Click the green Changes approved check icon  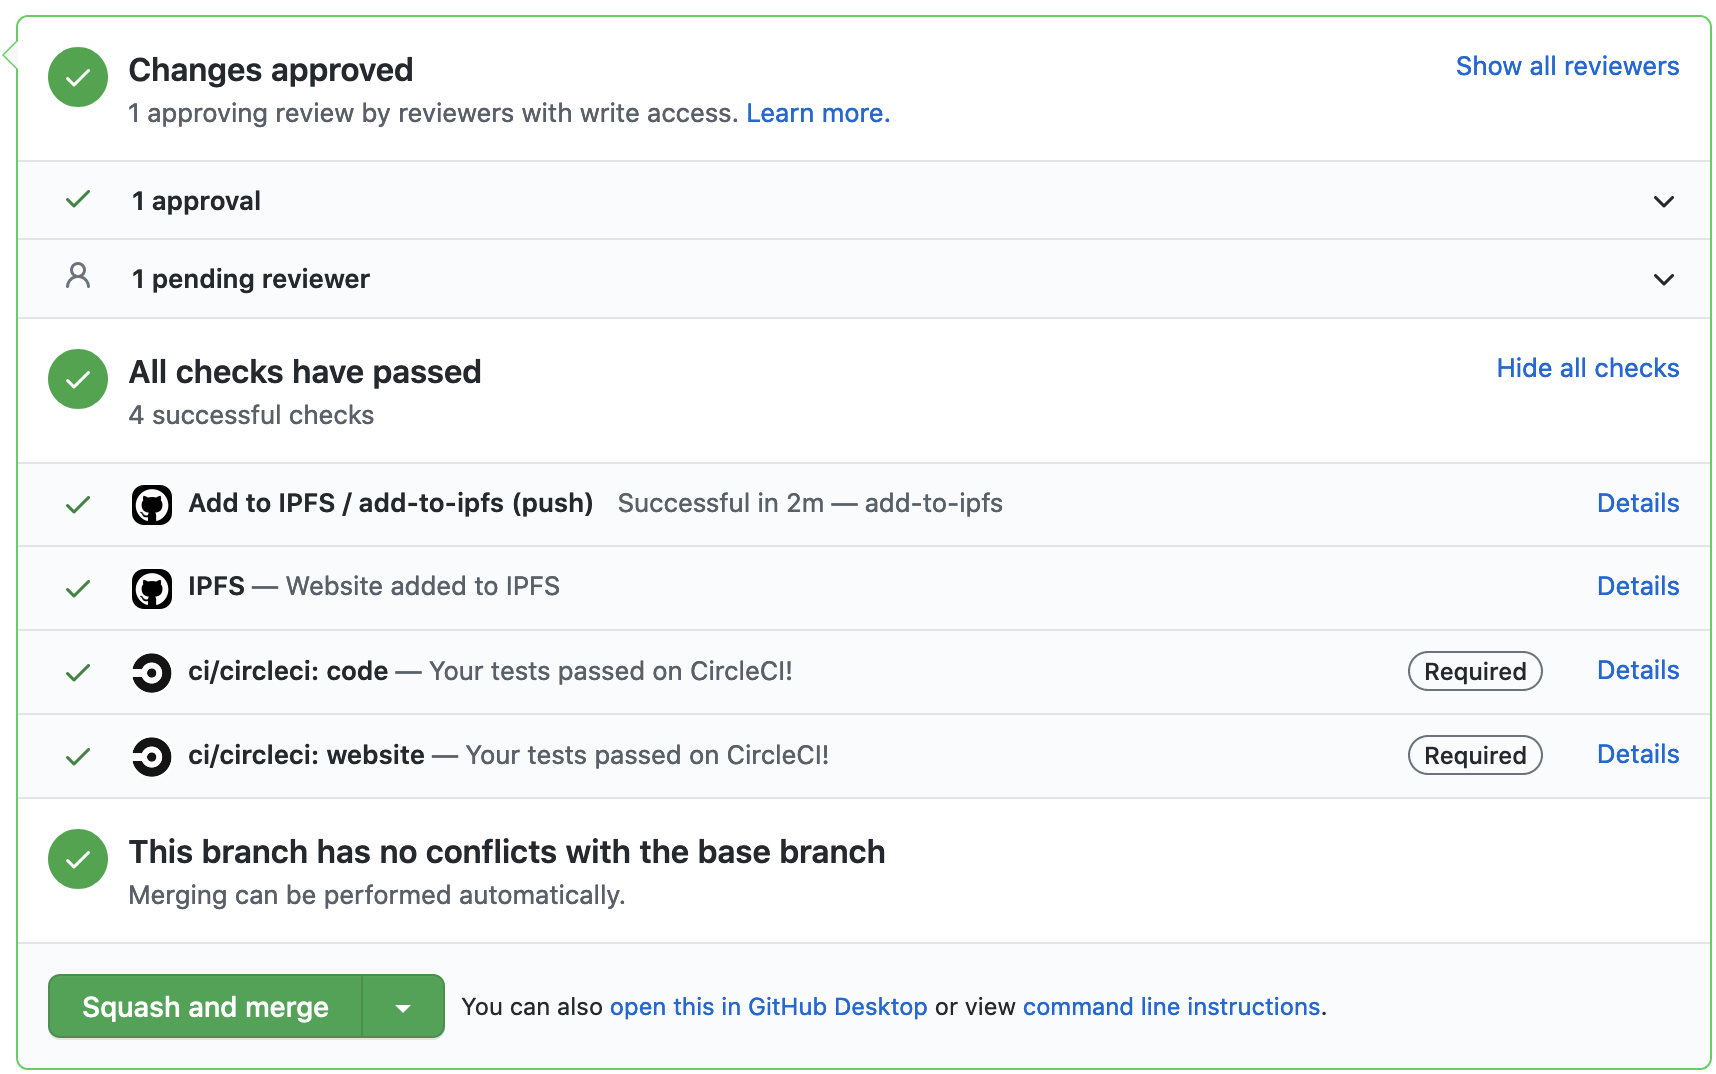78,77
